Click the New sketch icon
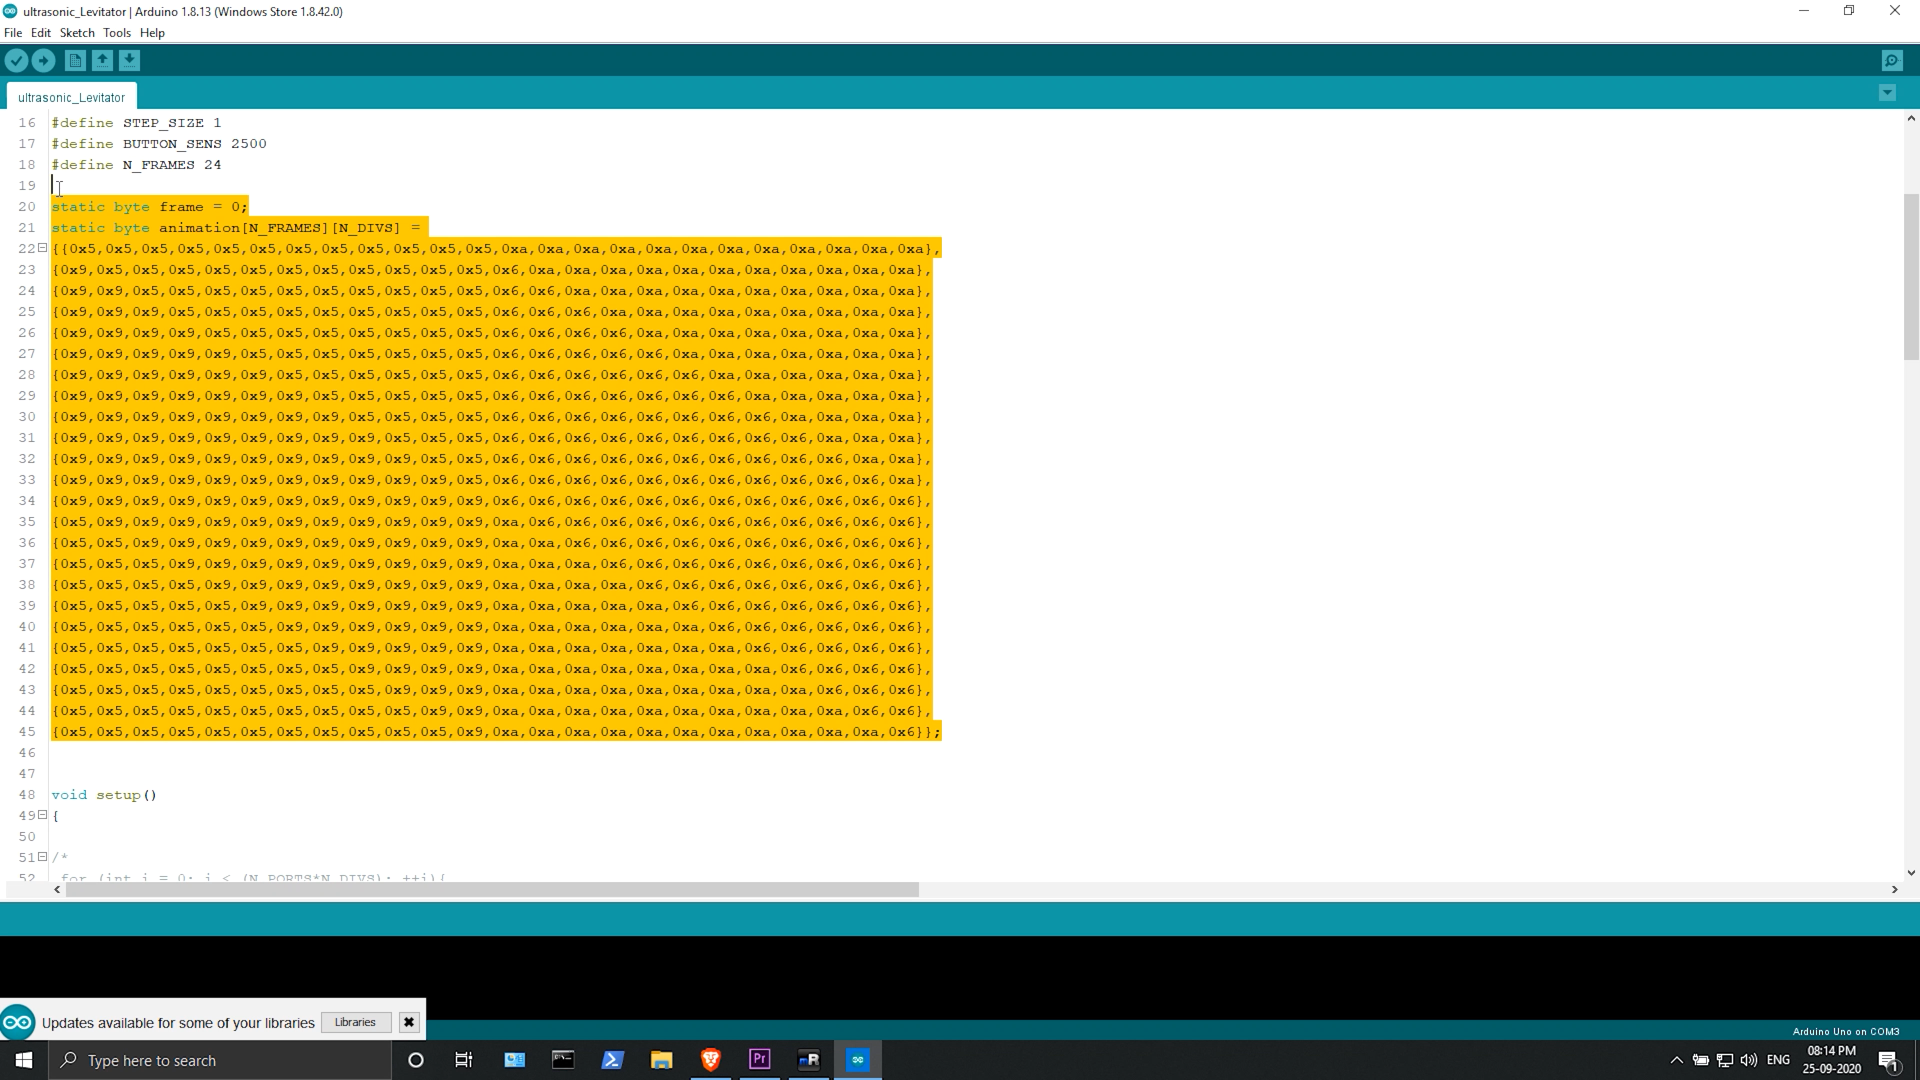 [75, 61]
